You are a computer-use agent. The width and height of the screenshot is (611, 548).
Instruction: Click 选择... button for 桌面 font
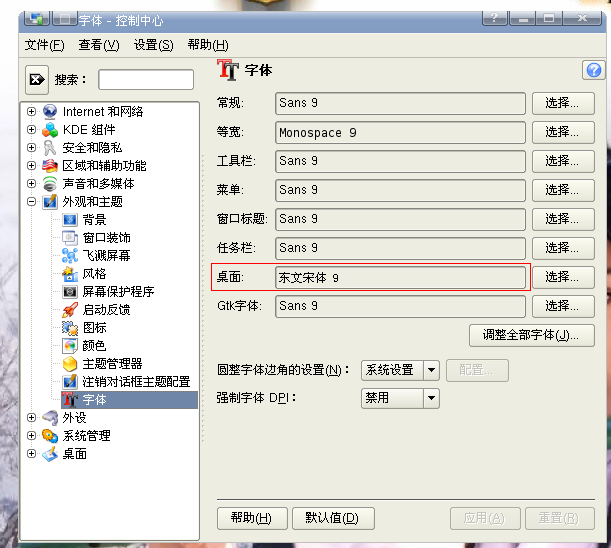[563, 277]
